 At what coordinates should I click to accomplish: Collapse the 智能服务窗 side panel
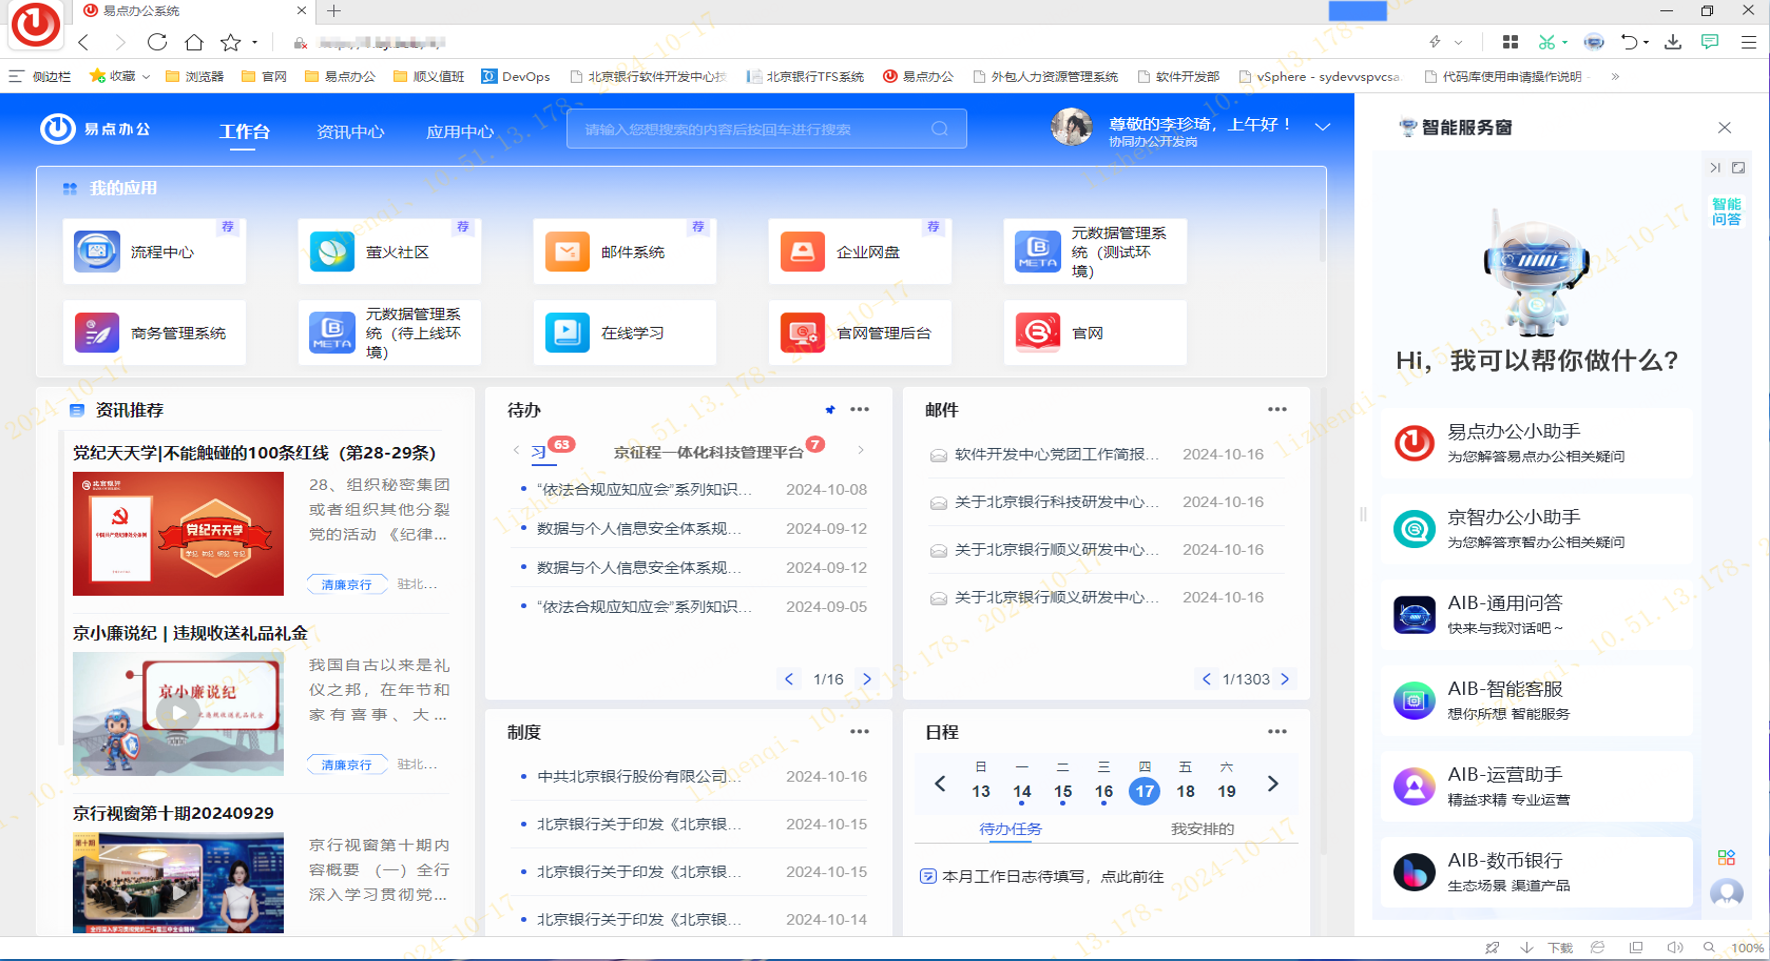pyautogui.click(x=1715, y=168)
